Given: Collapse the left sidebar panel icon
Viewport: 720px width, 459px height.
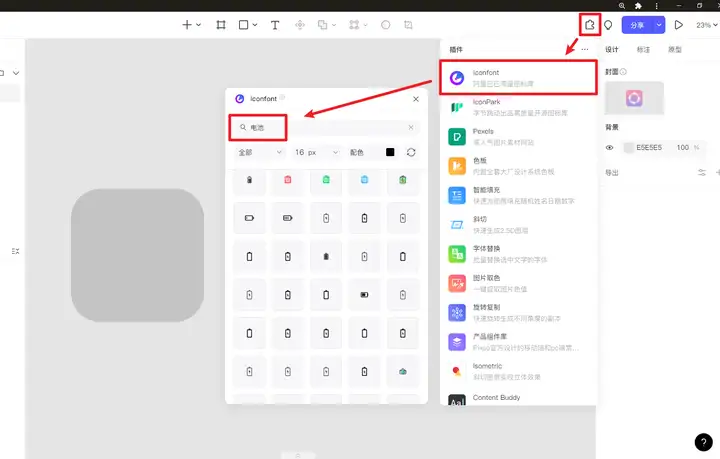Looking at the screenshot, I should click(15, 251).
